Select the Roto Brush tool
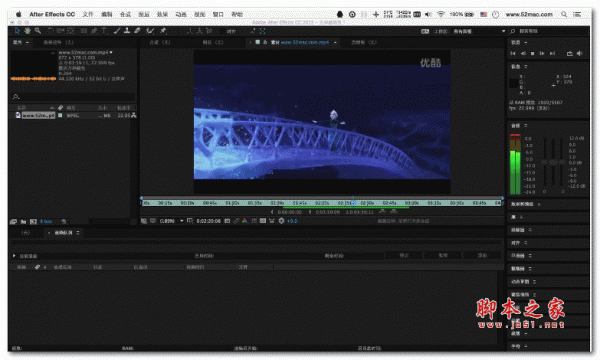The width and height of the screenshot is (600, 360). pyautogui.click(x=150, y=31)
